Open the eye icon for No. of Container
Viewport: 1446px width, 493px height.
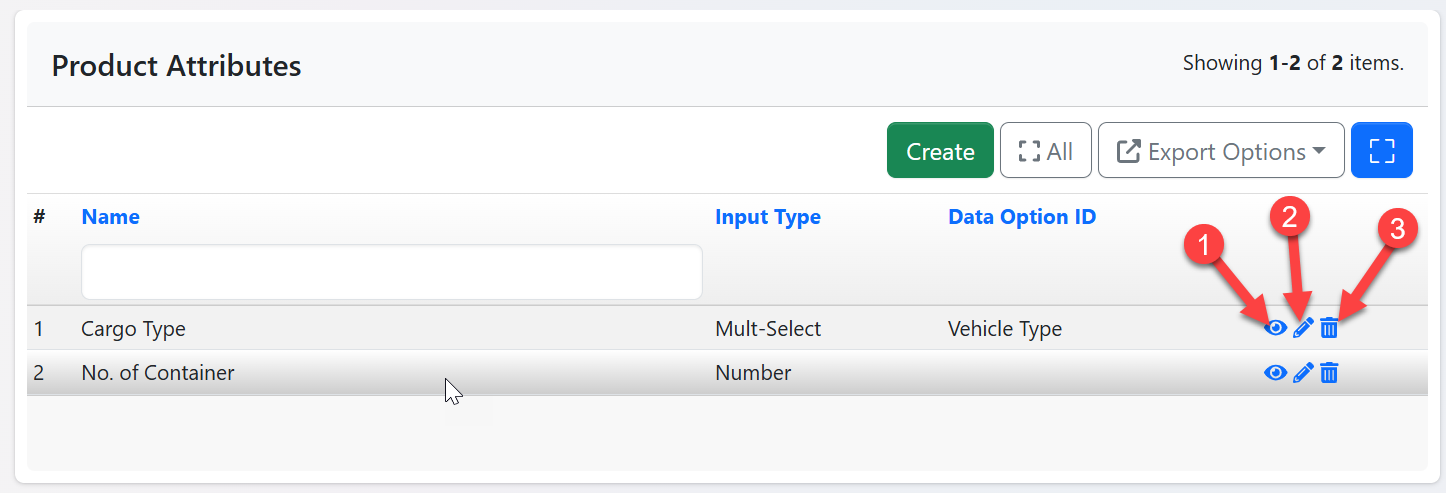pyautogui.click(x=1275, y=373)
